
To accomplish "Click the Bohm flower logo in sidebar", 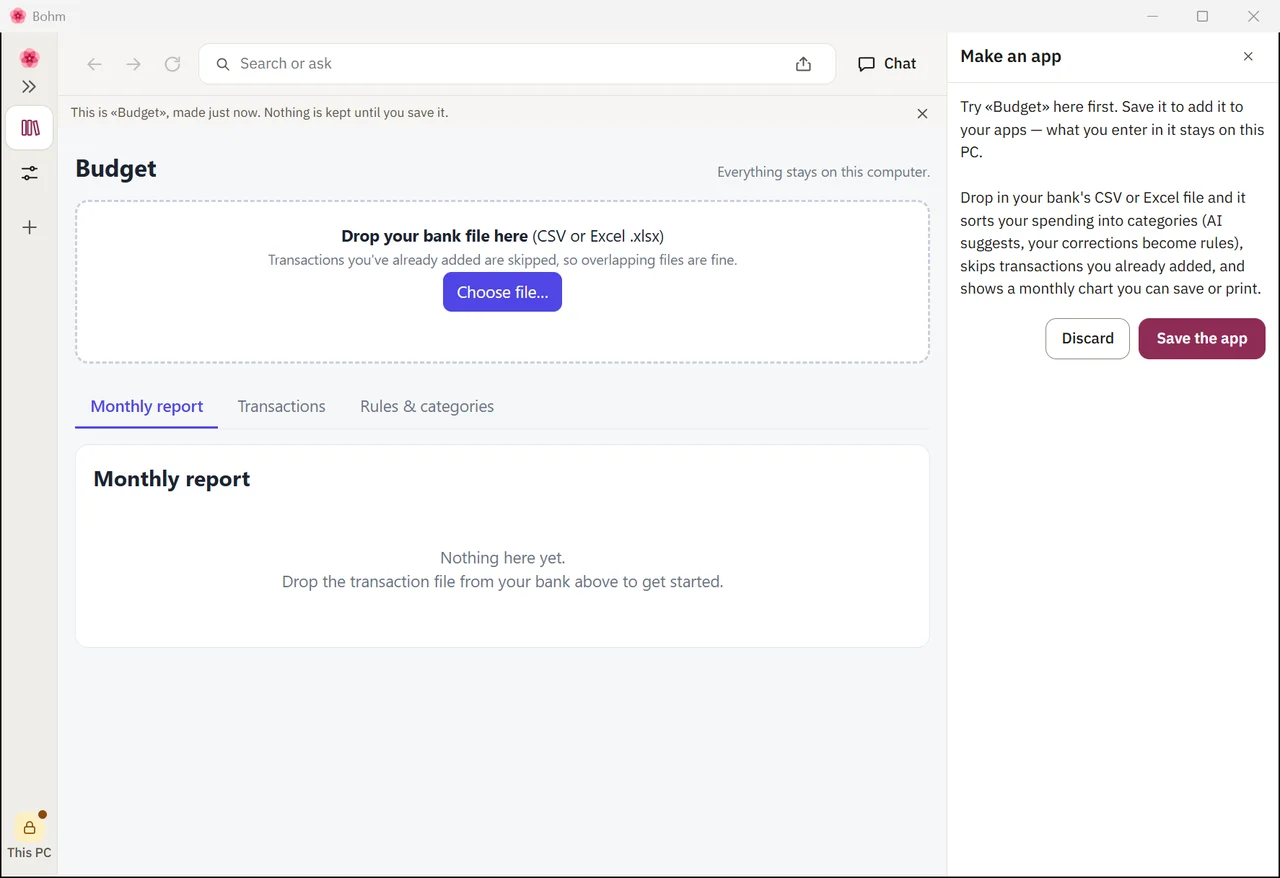I will (x=29, y=58).
